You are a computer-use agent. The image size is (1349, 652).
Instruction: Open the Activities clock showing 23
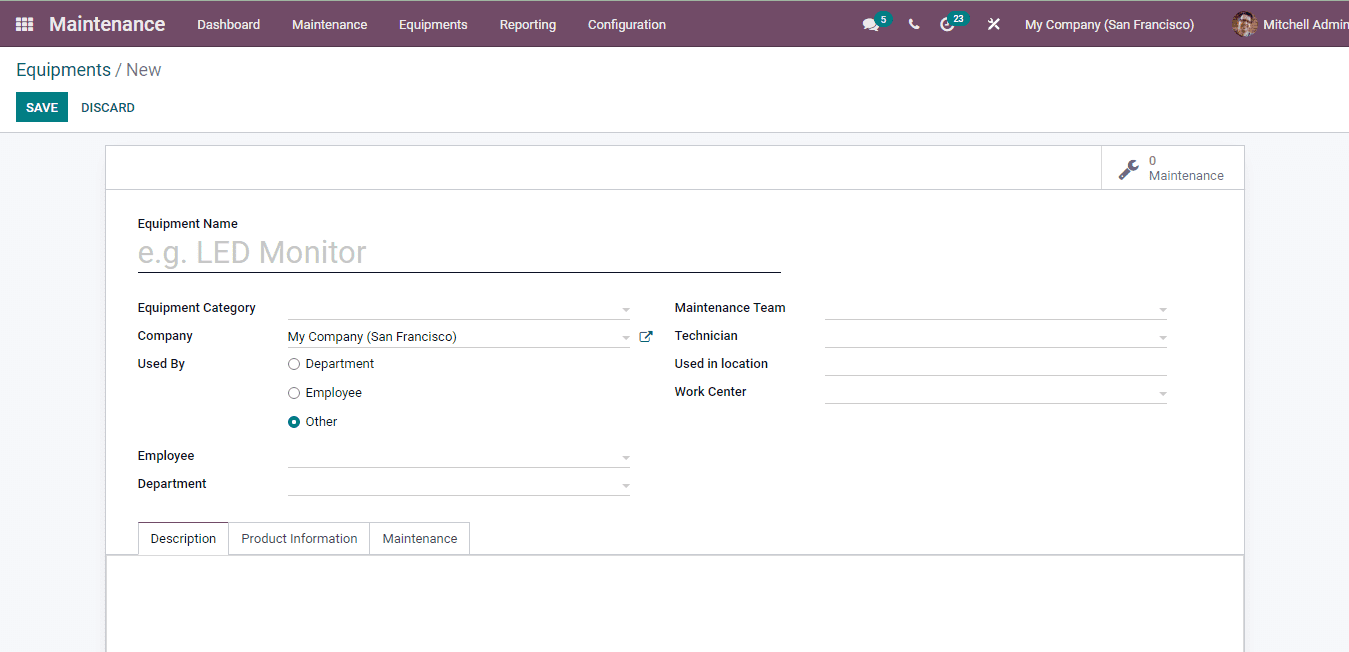pos(948,24)
